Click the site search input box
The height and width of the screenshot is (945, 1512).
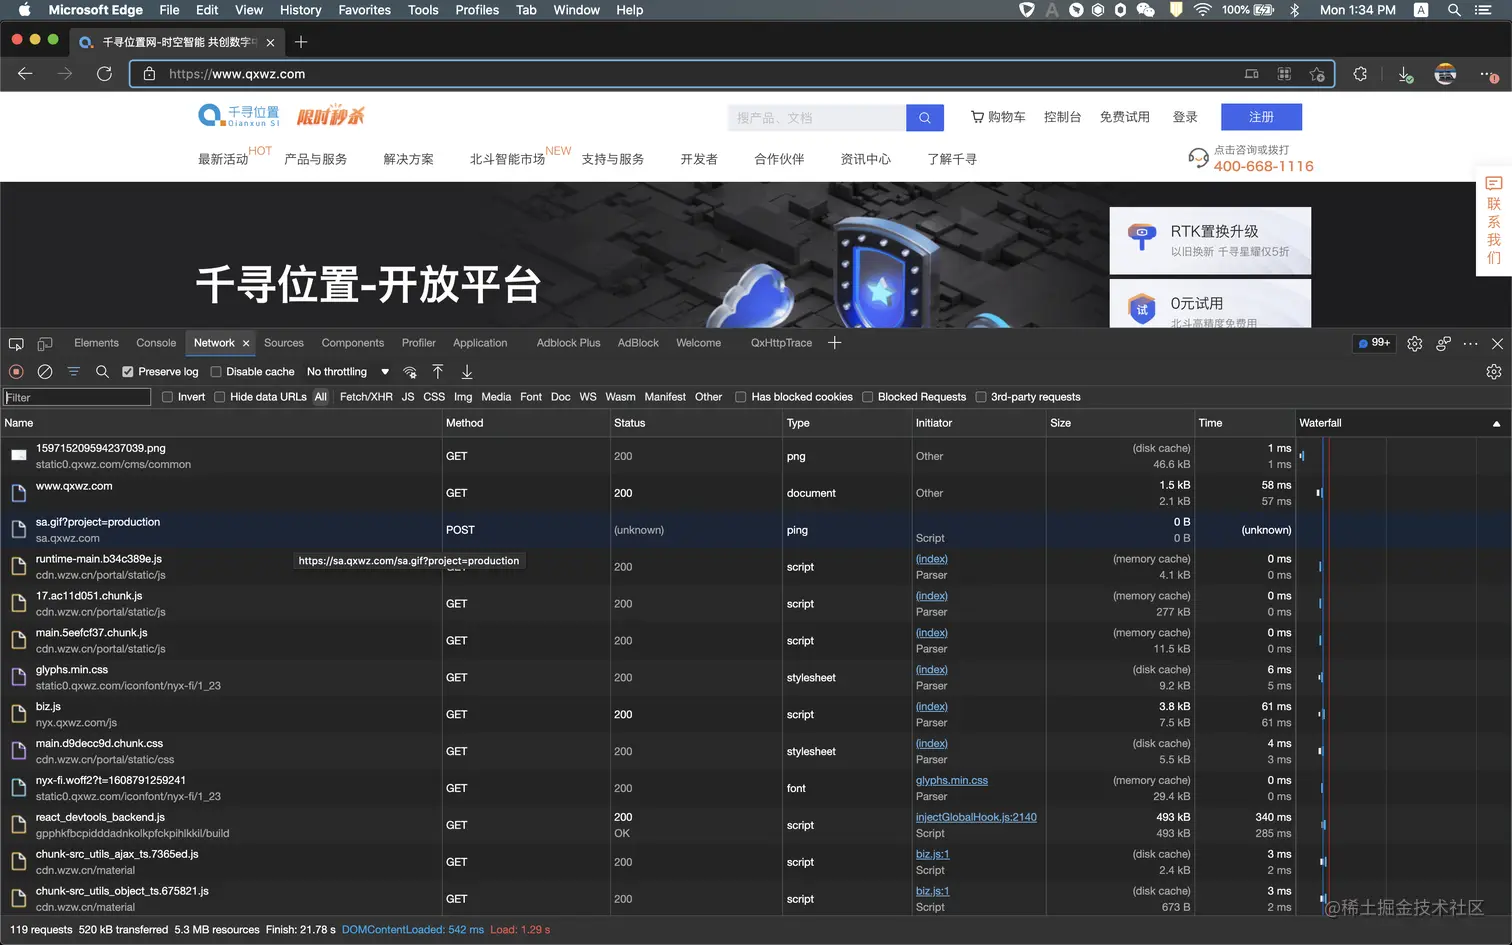[817, 118]
